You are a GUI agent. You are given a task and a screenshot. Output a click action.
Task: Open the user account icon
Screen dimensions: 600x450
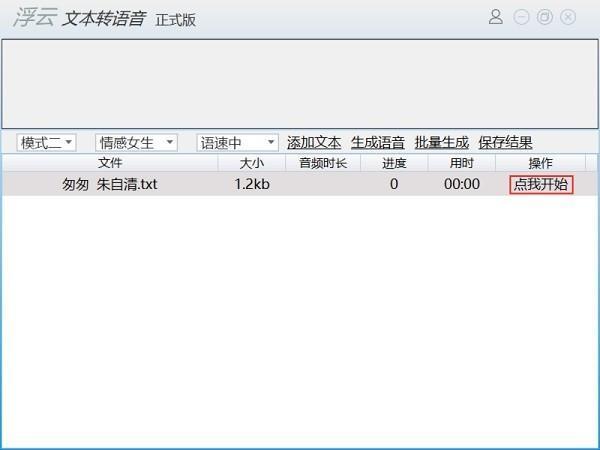496,17
